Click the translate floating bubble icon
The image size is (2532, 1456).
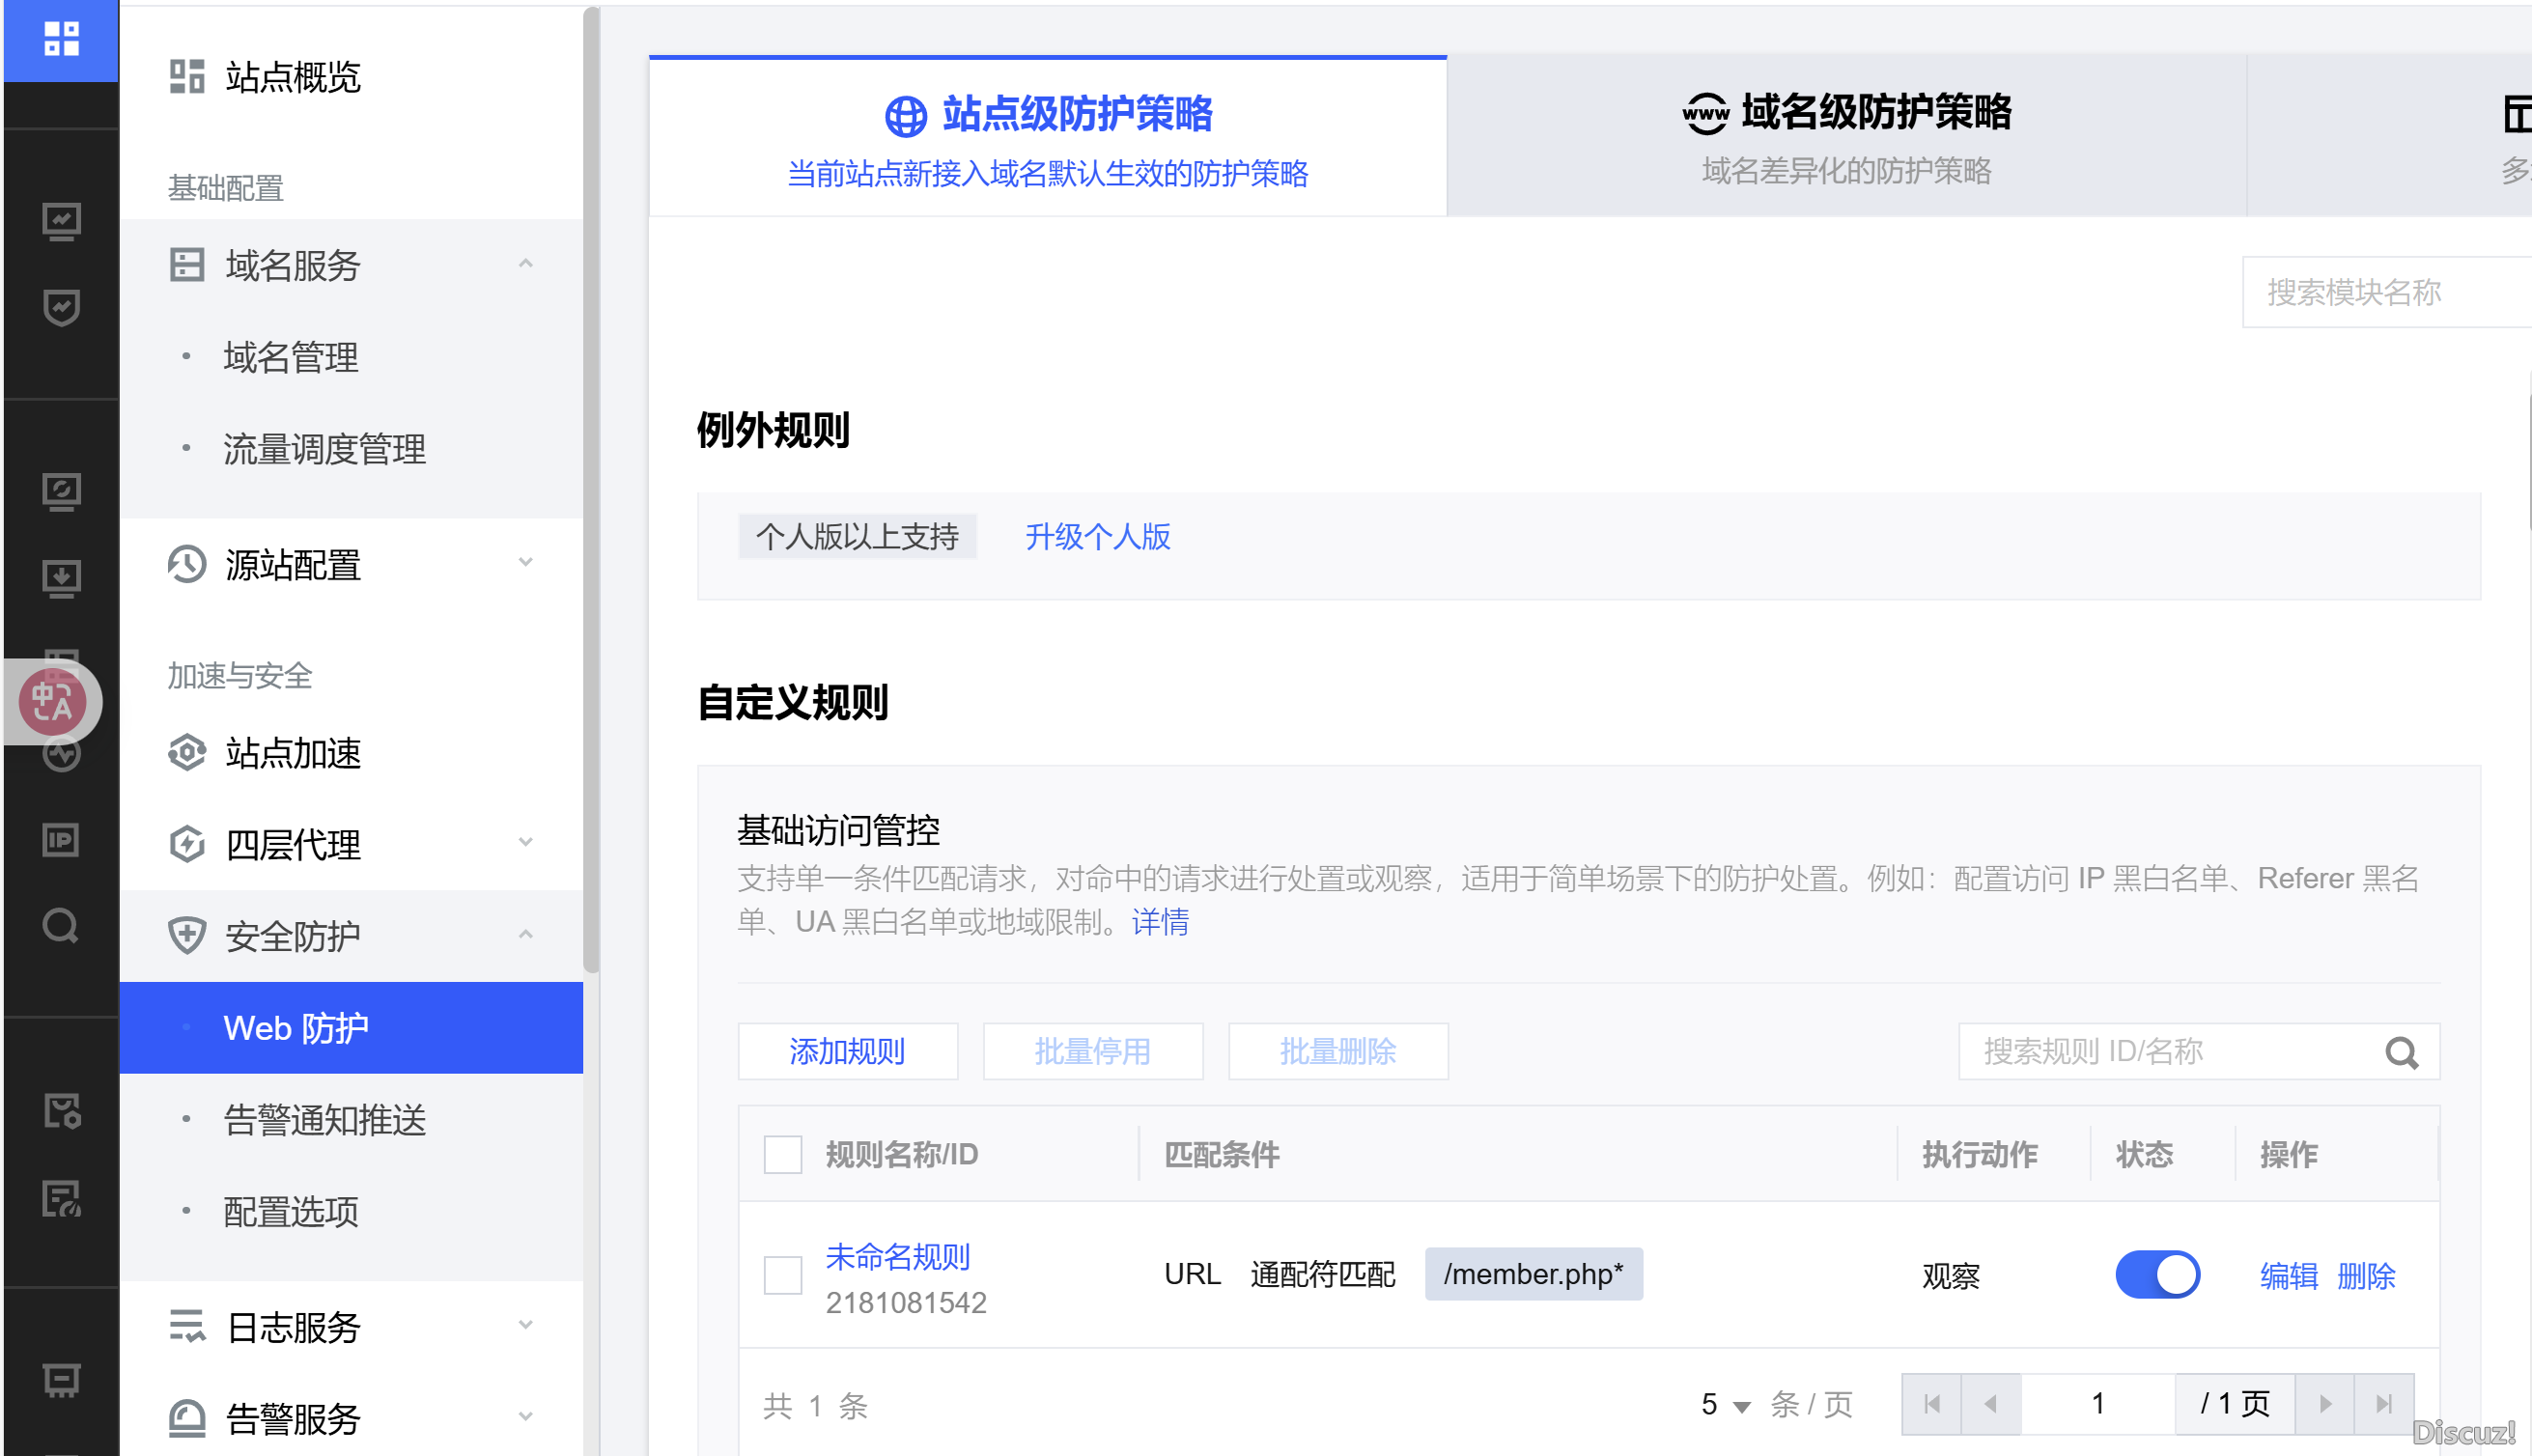point(53,701)
